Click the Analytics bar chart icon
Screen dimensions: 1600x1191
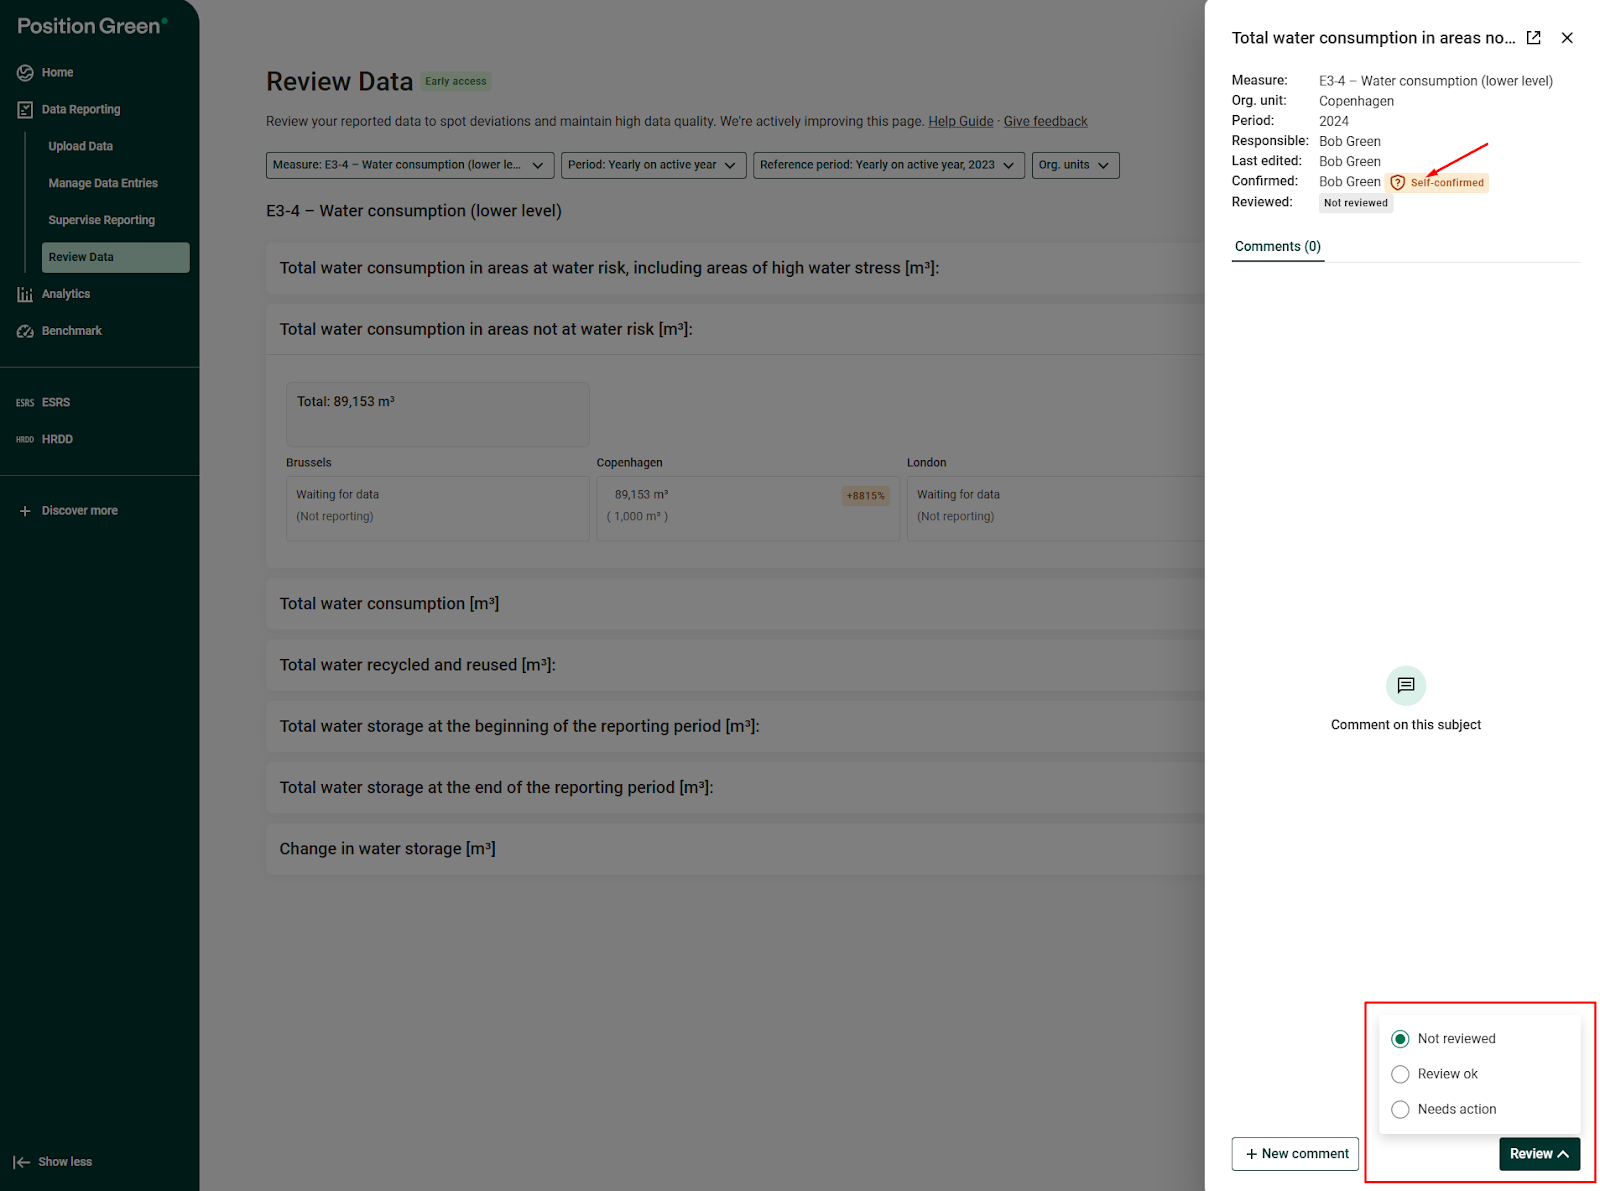[x=25, y=294]
